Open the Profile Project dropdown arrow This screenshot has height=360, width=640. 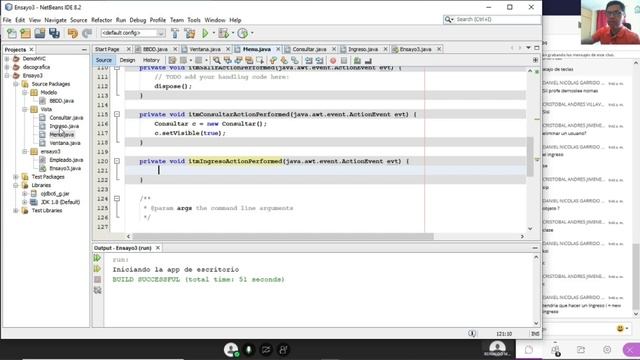click(x=252, y=33)
